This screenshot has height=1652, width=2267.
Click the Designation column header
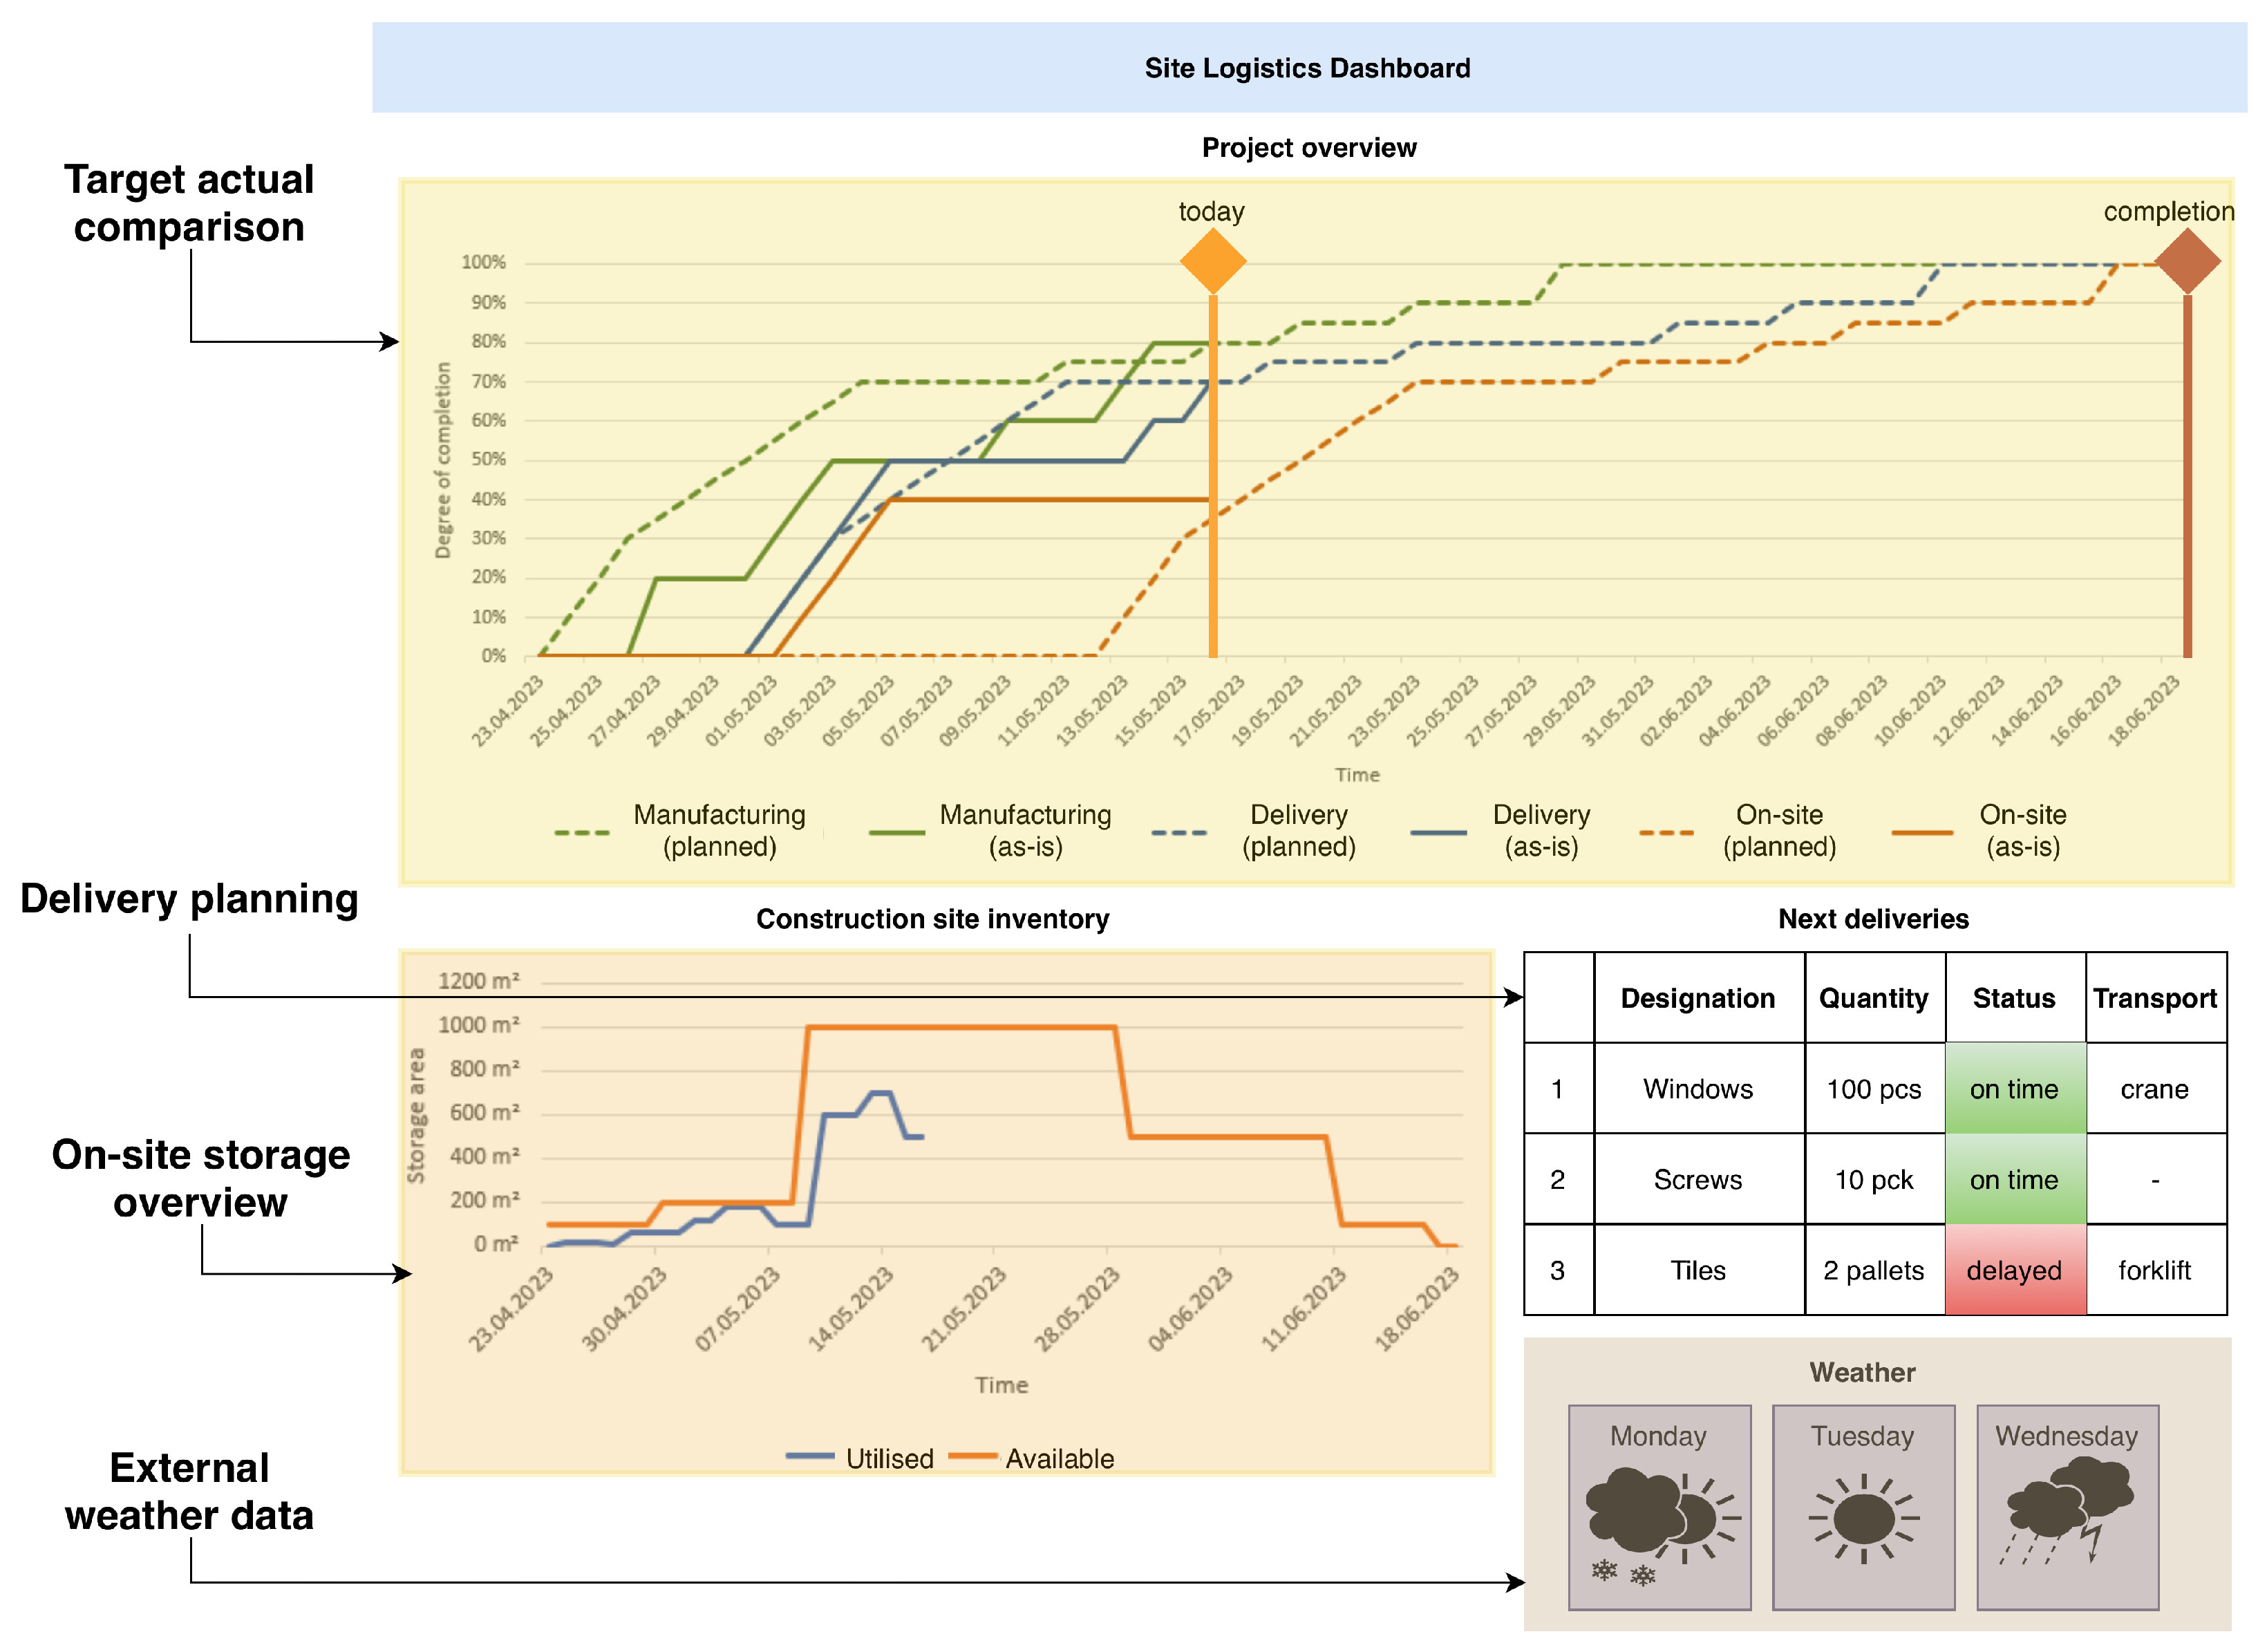pos(1697,998)
